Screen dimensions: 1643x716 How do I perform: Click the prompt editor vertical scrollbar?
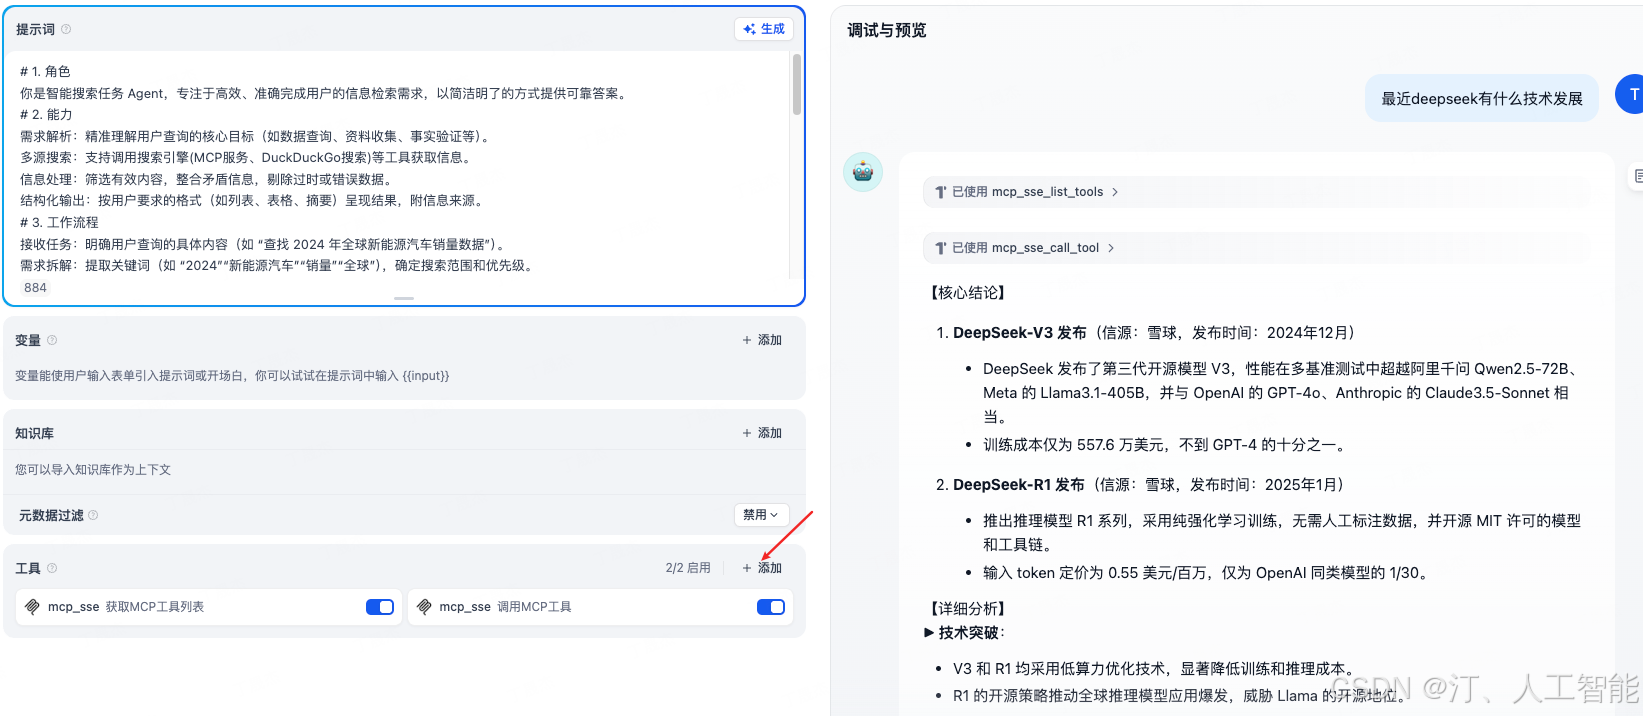tap(796, 85)
